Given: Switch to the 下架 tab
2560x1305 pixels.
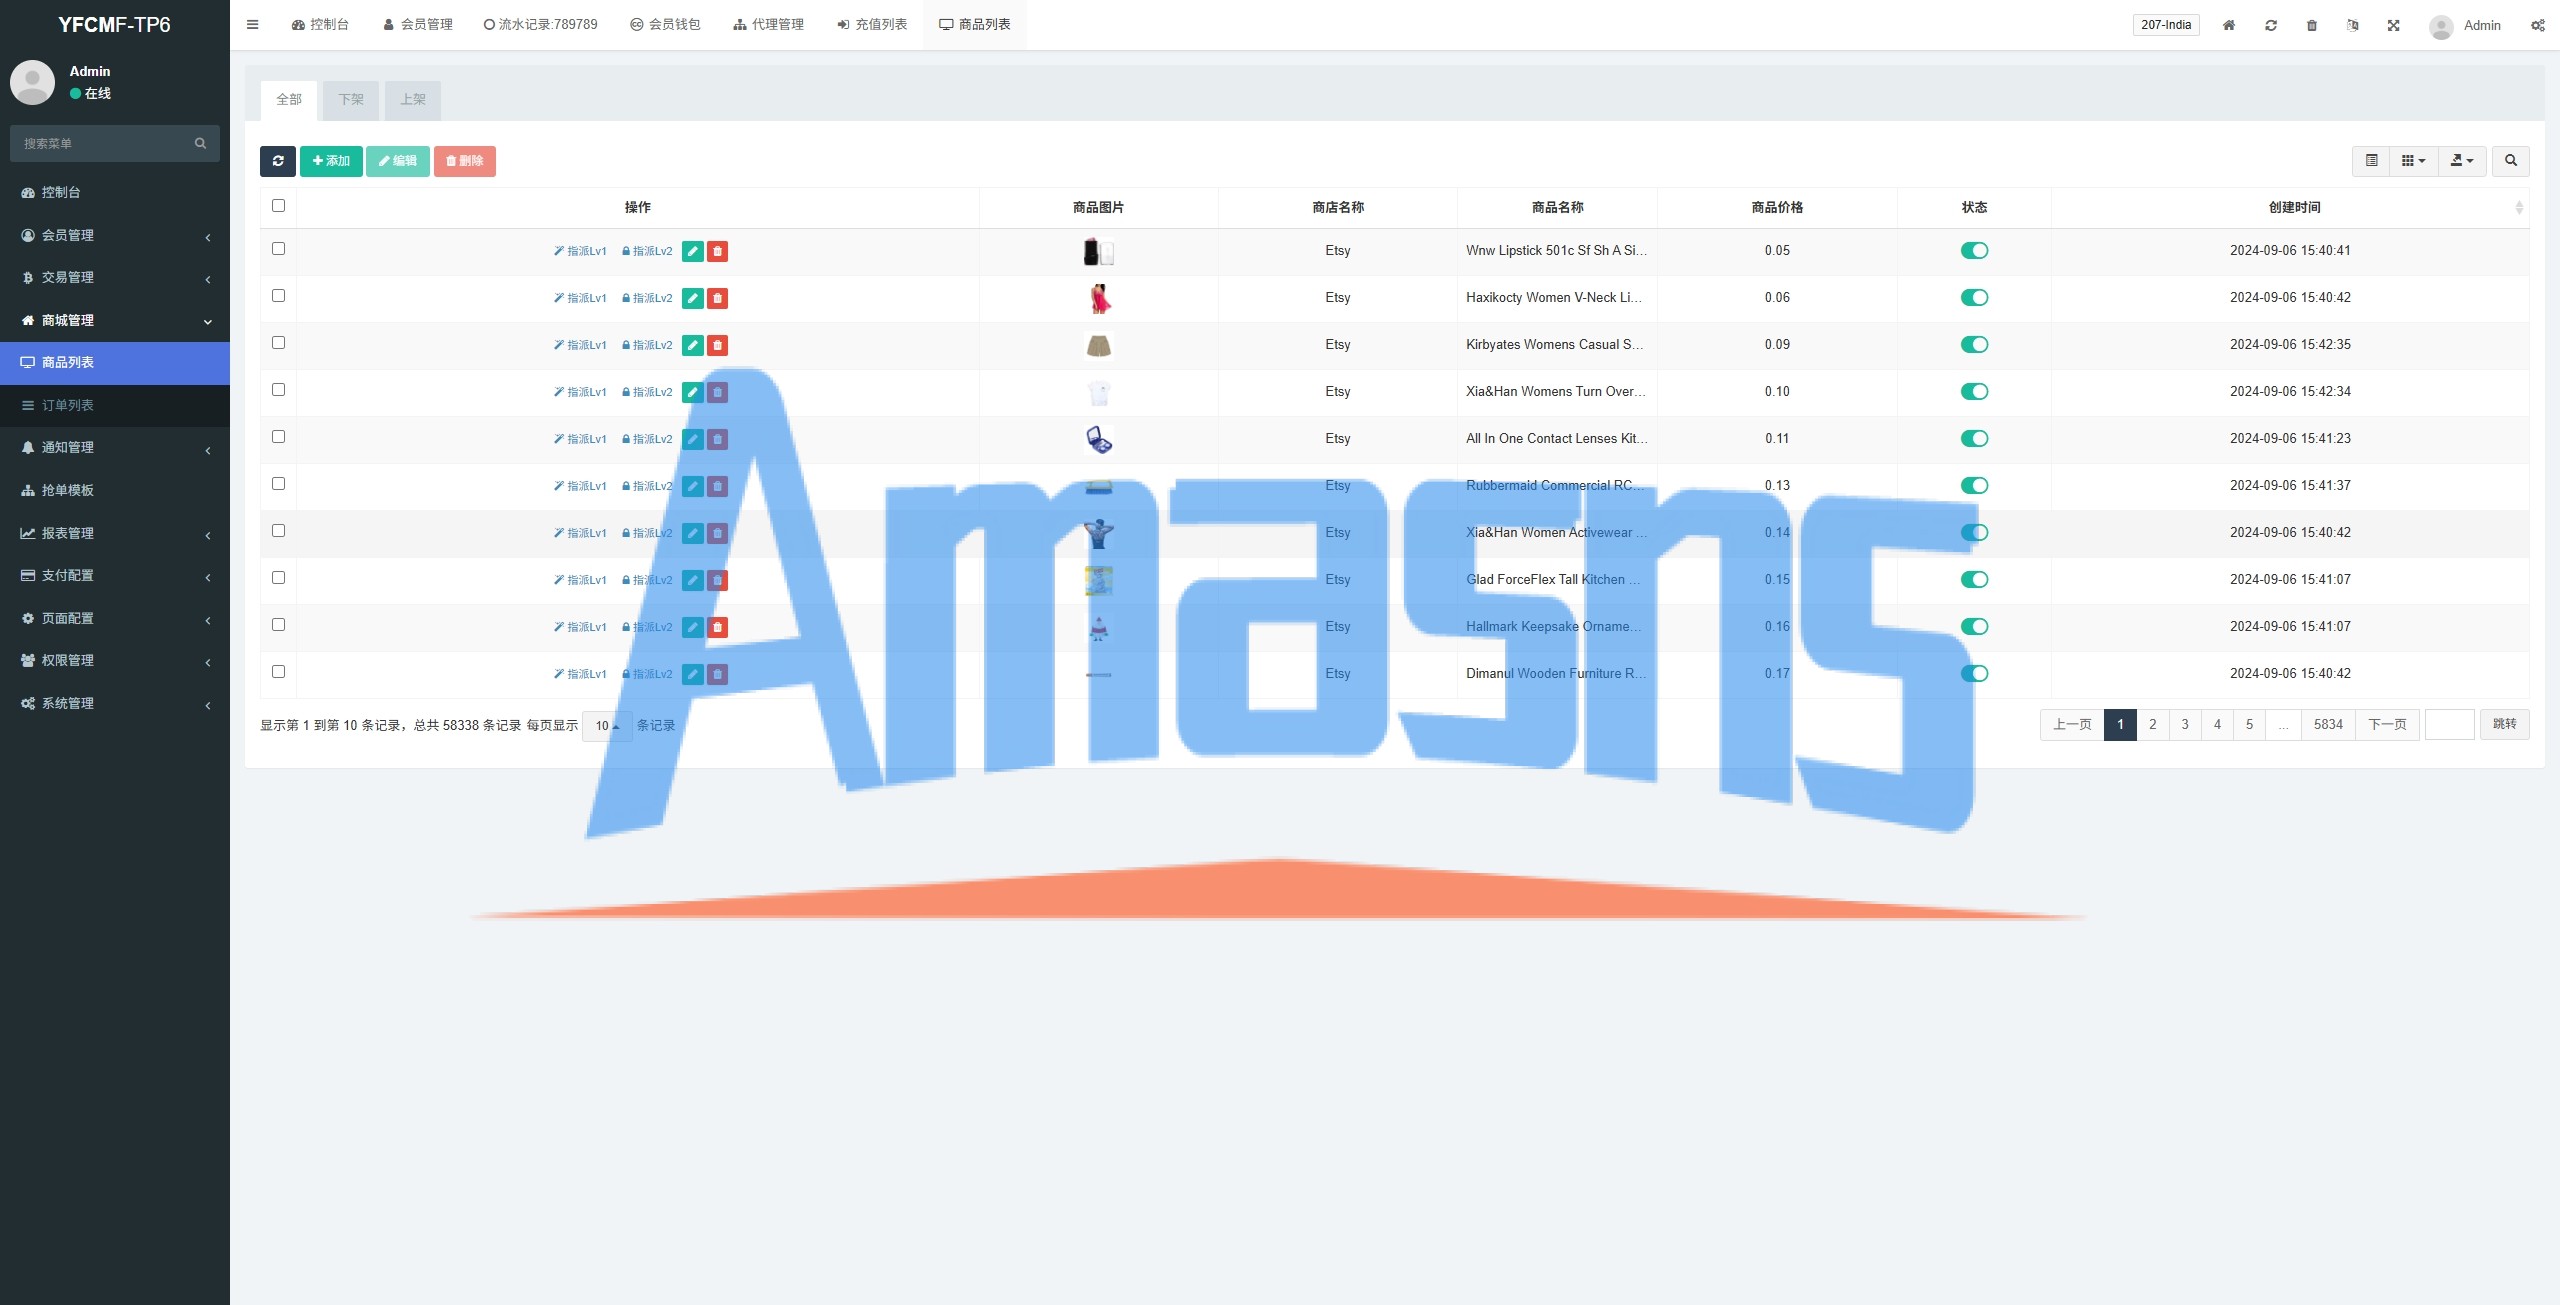Looking at the screenshot, I should [x=351, y=100].
